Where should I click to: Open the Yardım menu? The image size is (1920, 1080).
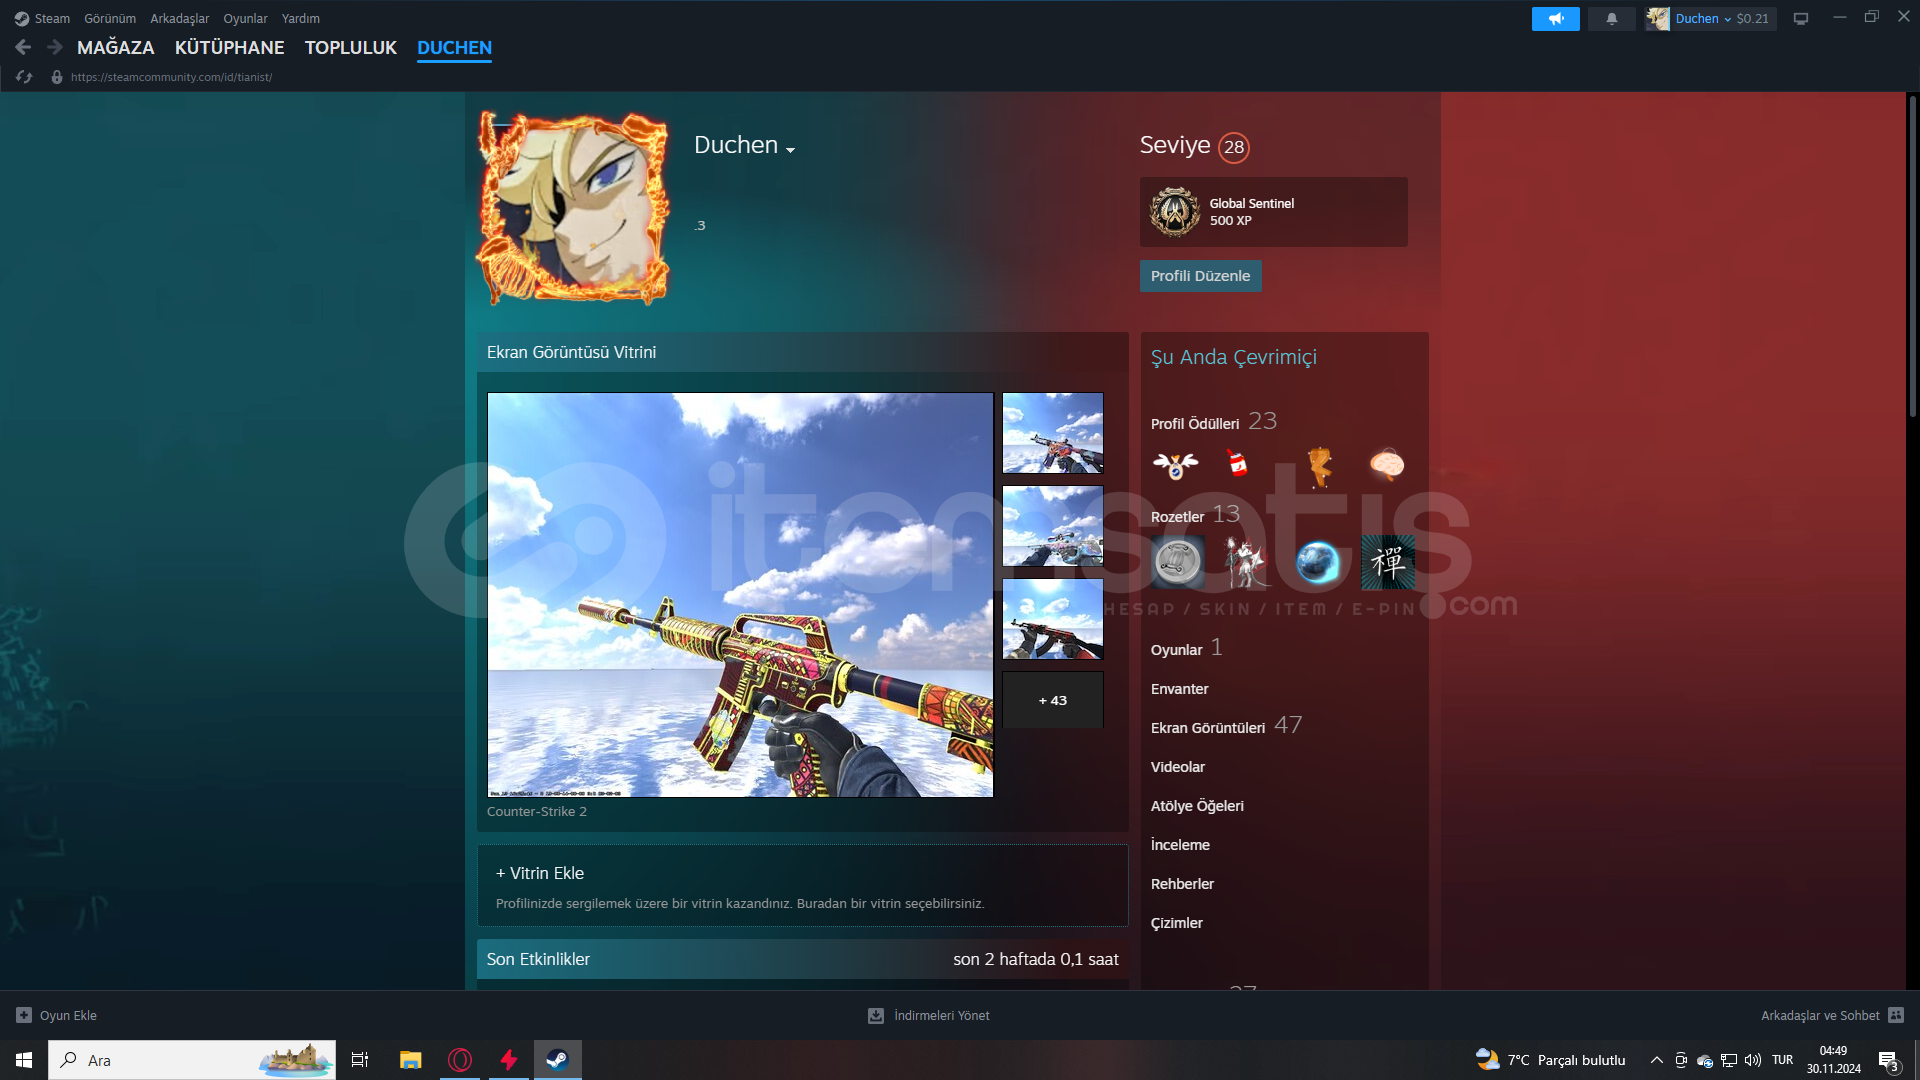(301, 19)
